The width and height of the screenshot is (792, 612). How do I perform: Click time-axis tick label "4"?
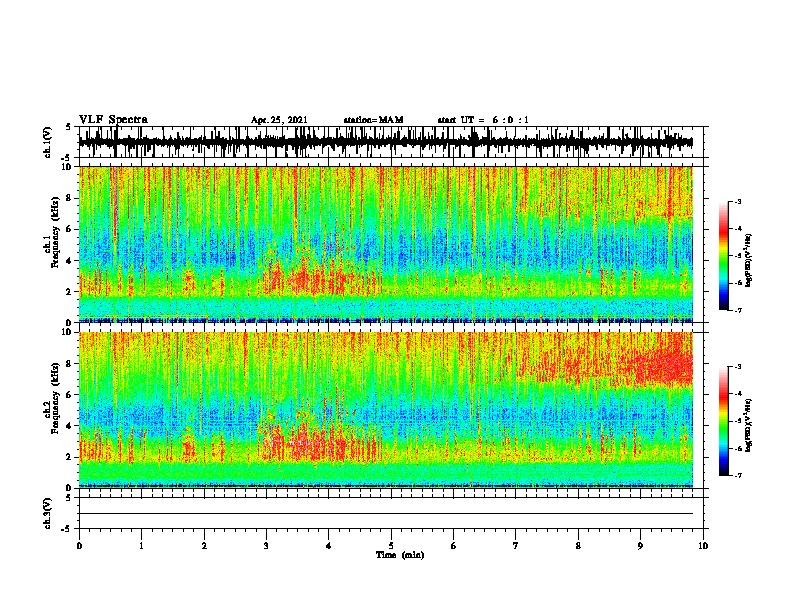click(x=329, y=546)
